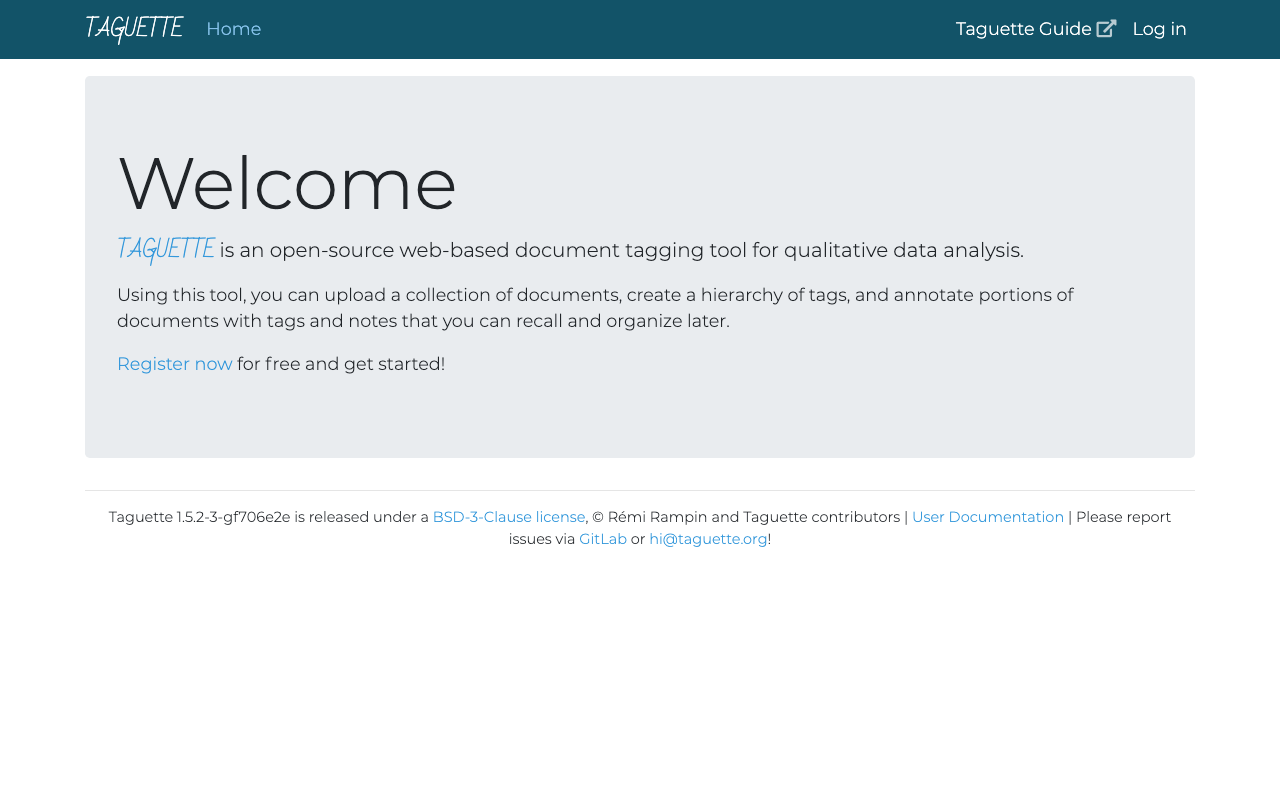Follow the GitLab link for reporting issues
This screenshot has height=800, width=1280.
coord(603,538)
